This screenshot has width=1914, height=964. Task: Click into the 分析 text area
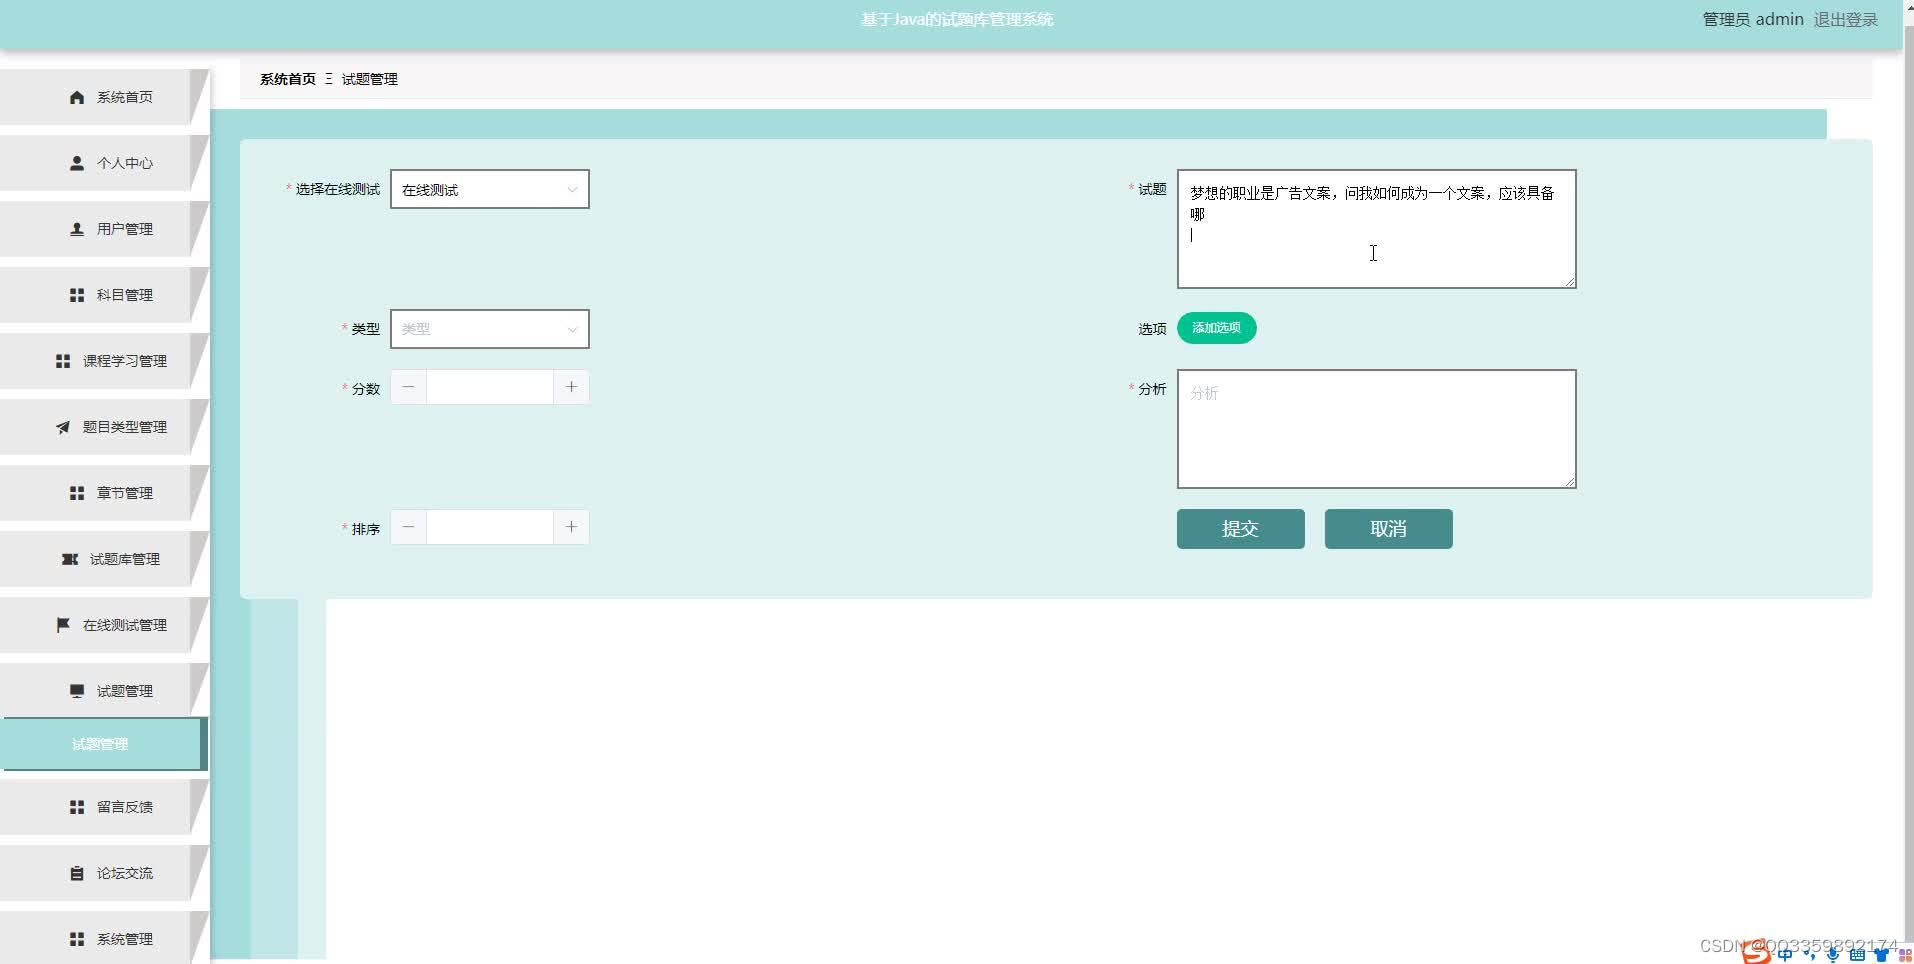(1377, 429)
